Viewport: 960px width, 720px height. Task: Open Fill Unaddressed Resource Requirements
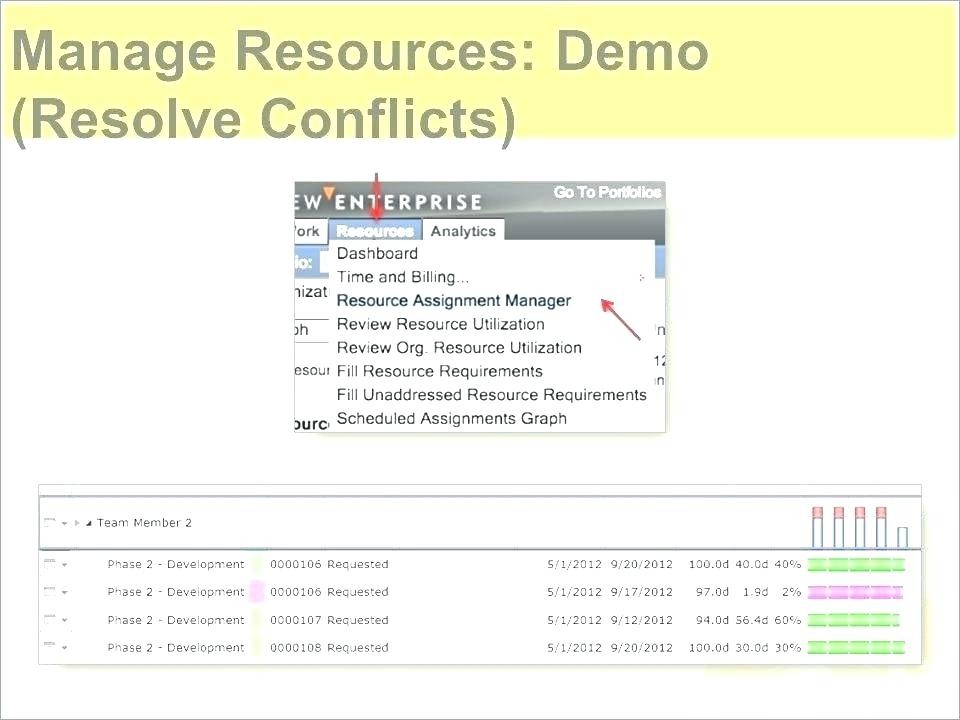[491, 395]
